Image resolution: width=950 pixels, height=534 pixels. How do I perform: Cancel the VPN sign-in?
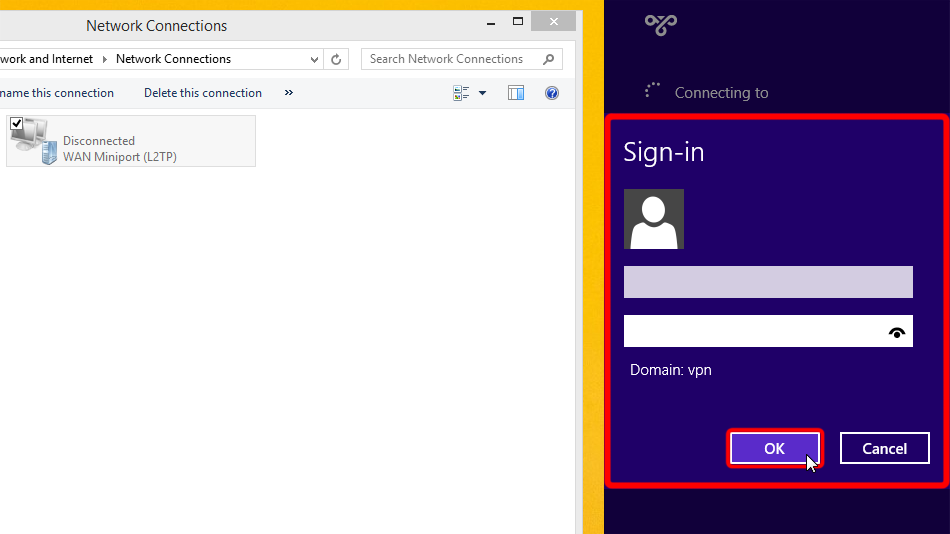pyautogui.click(x=884, y=448)
